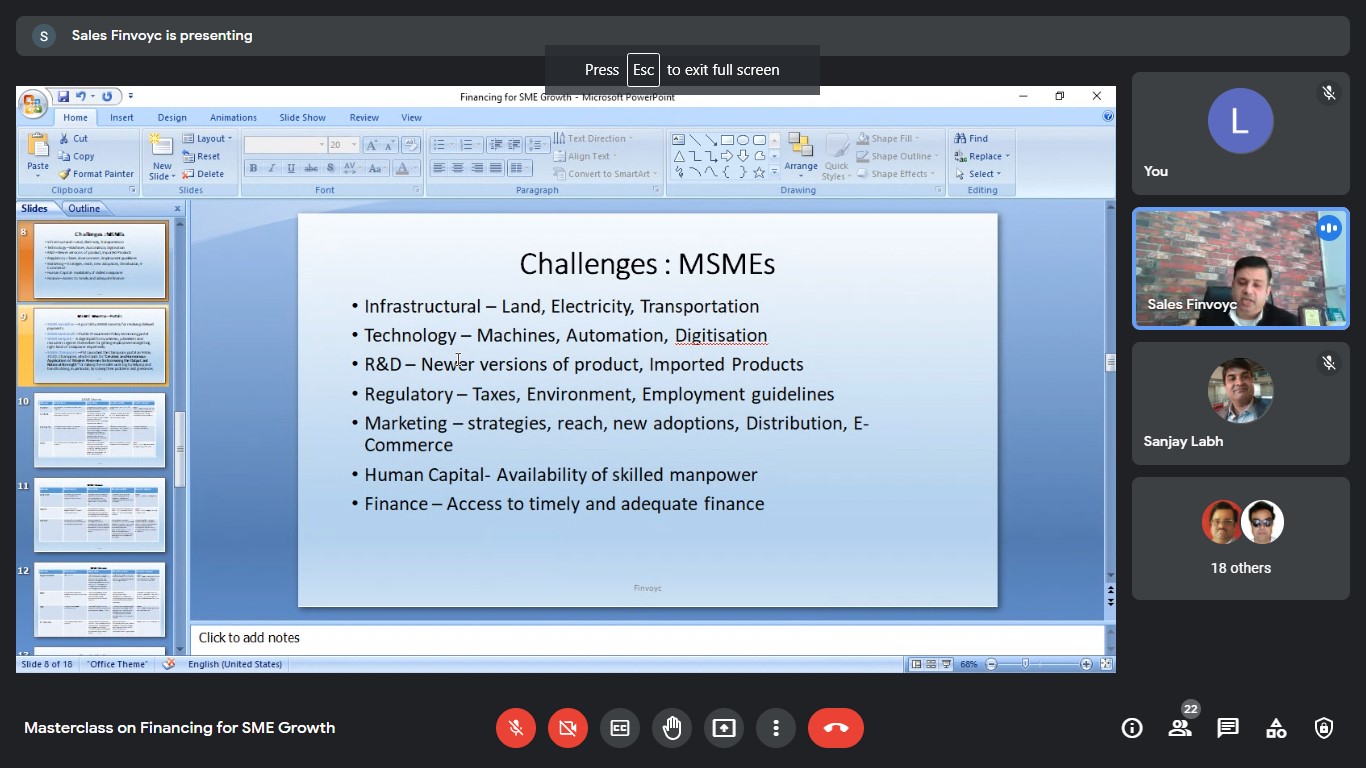Open the Text Direction dropdown
1366x768 pixels.
(x=594, y=139)
